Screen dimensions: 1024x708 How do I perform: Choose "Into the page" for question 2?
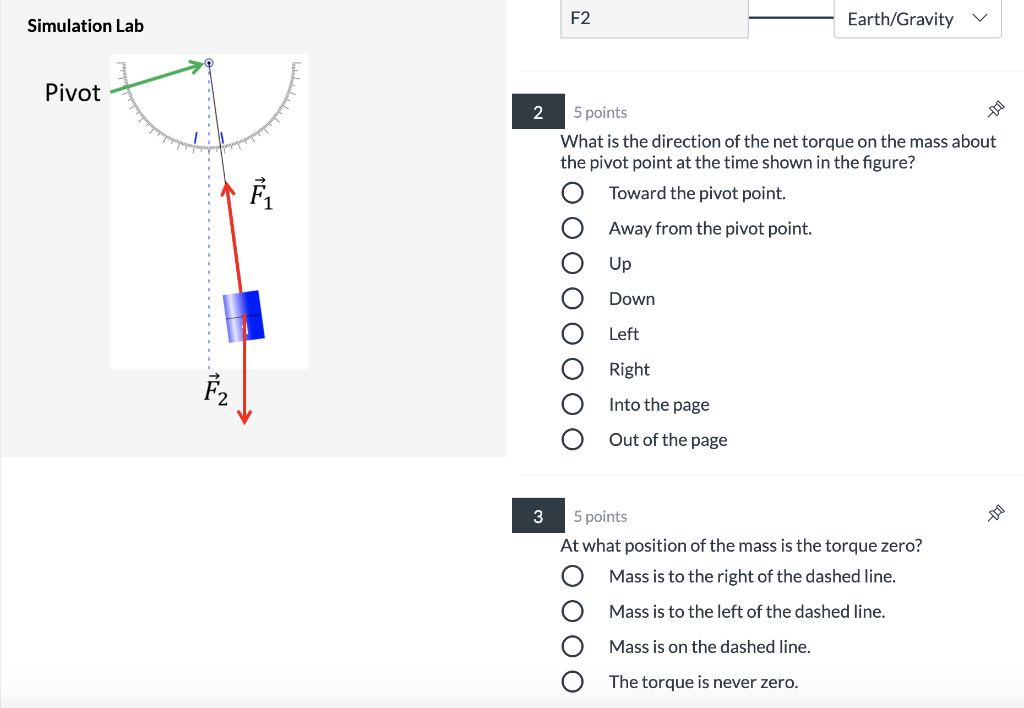572,403
